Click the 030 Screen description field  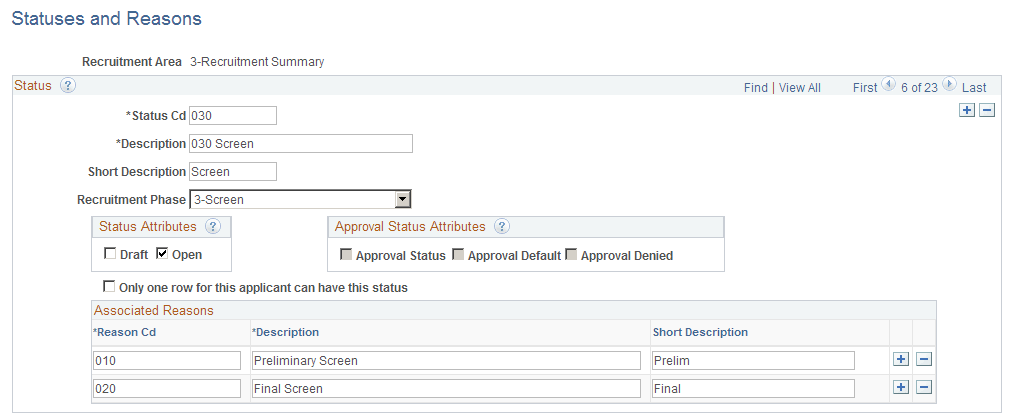[301, 143]
